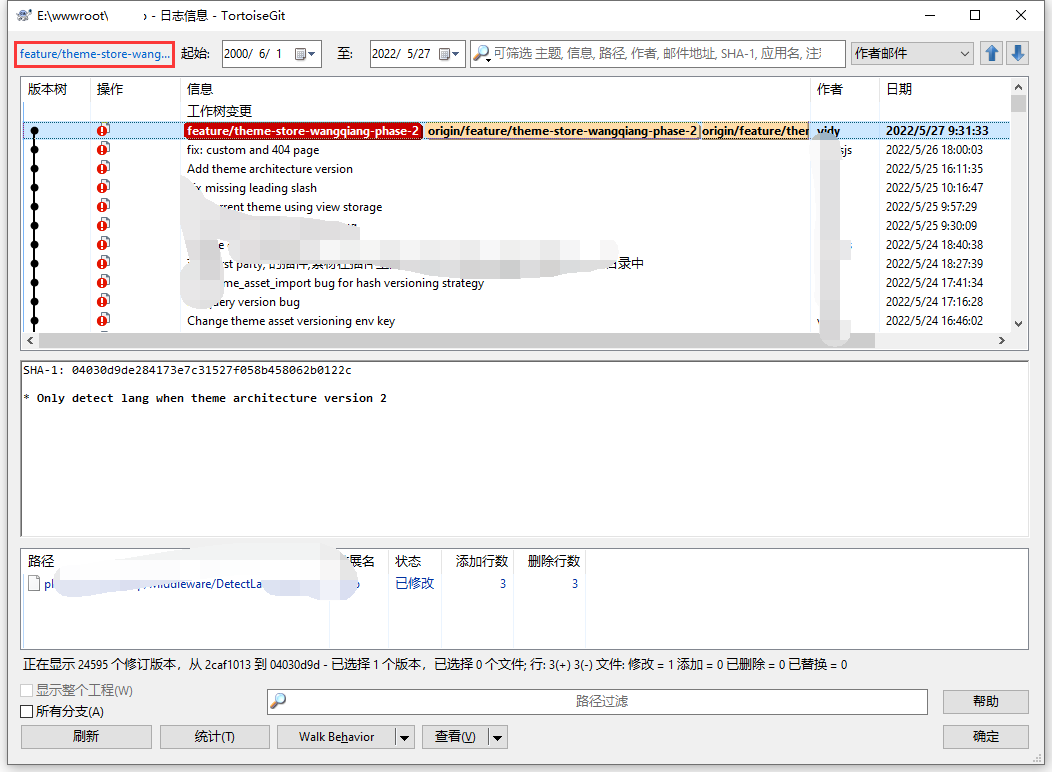Click the modified action icon on the 2022/5/24 16:46:02 row
The height and width of the screenshot is (772, 1052).
[x=103, y=320]
